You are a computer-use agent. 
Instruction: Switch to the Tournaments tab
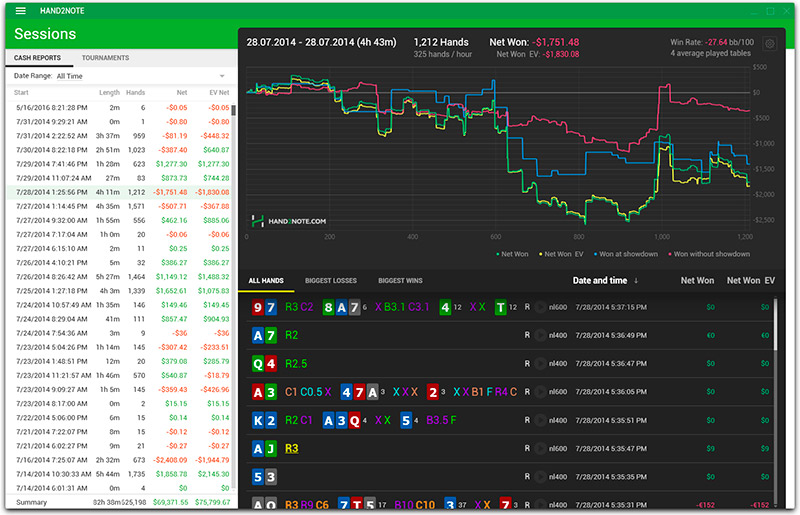[105, 58]
